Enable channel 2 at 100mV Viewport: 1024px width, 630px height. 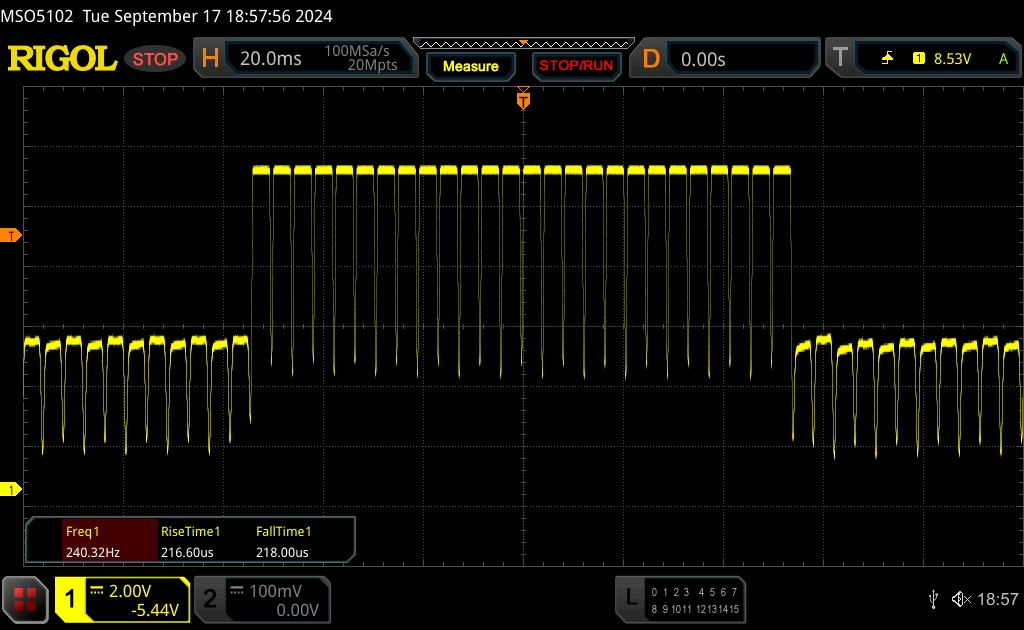tap(210, 599)
